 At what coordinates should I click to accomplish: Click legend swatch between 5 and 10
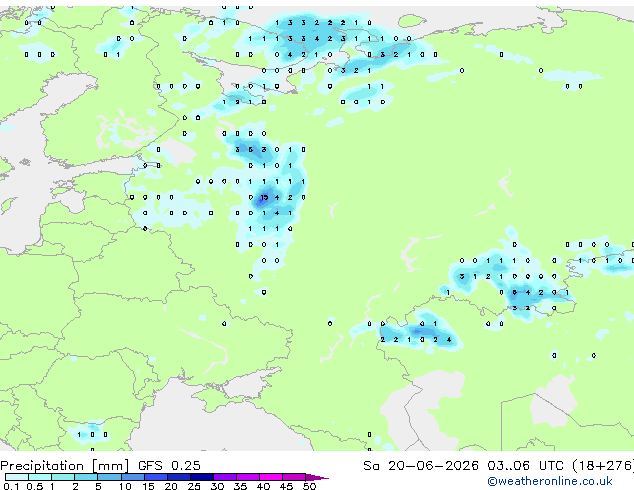[109, 477]
